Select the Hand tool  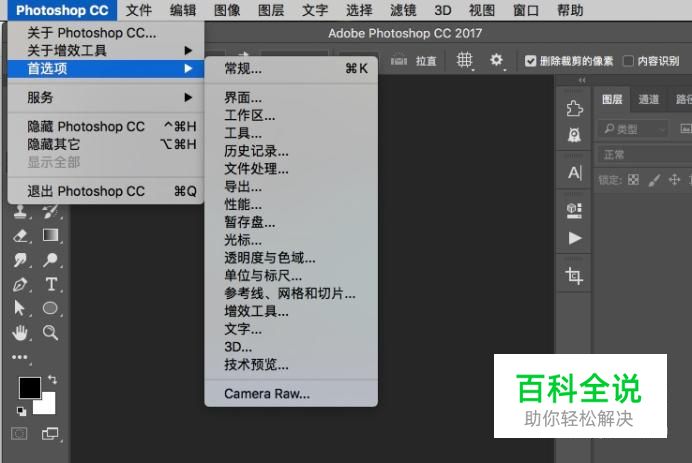tap(19, 333)
